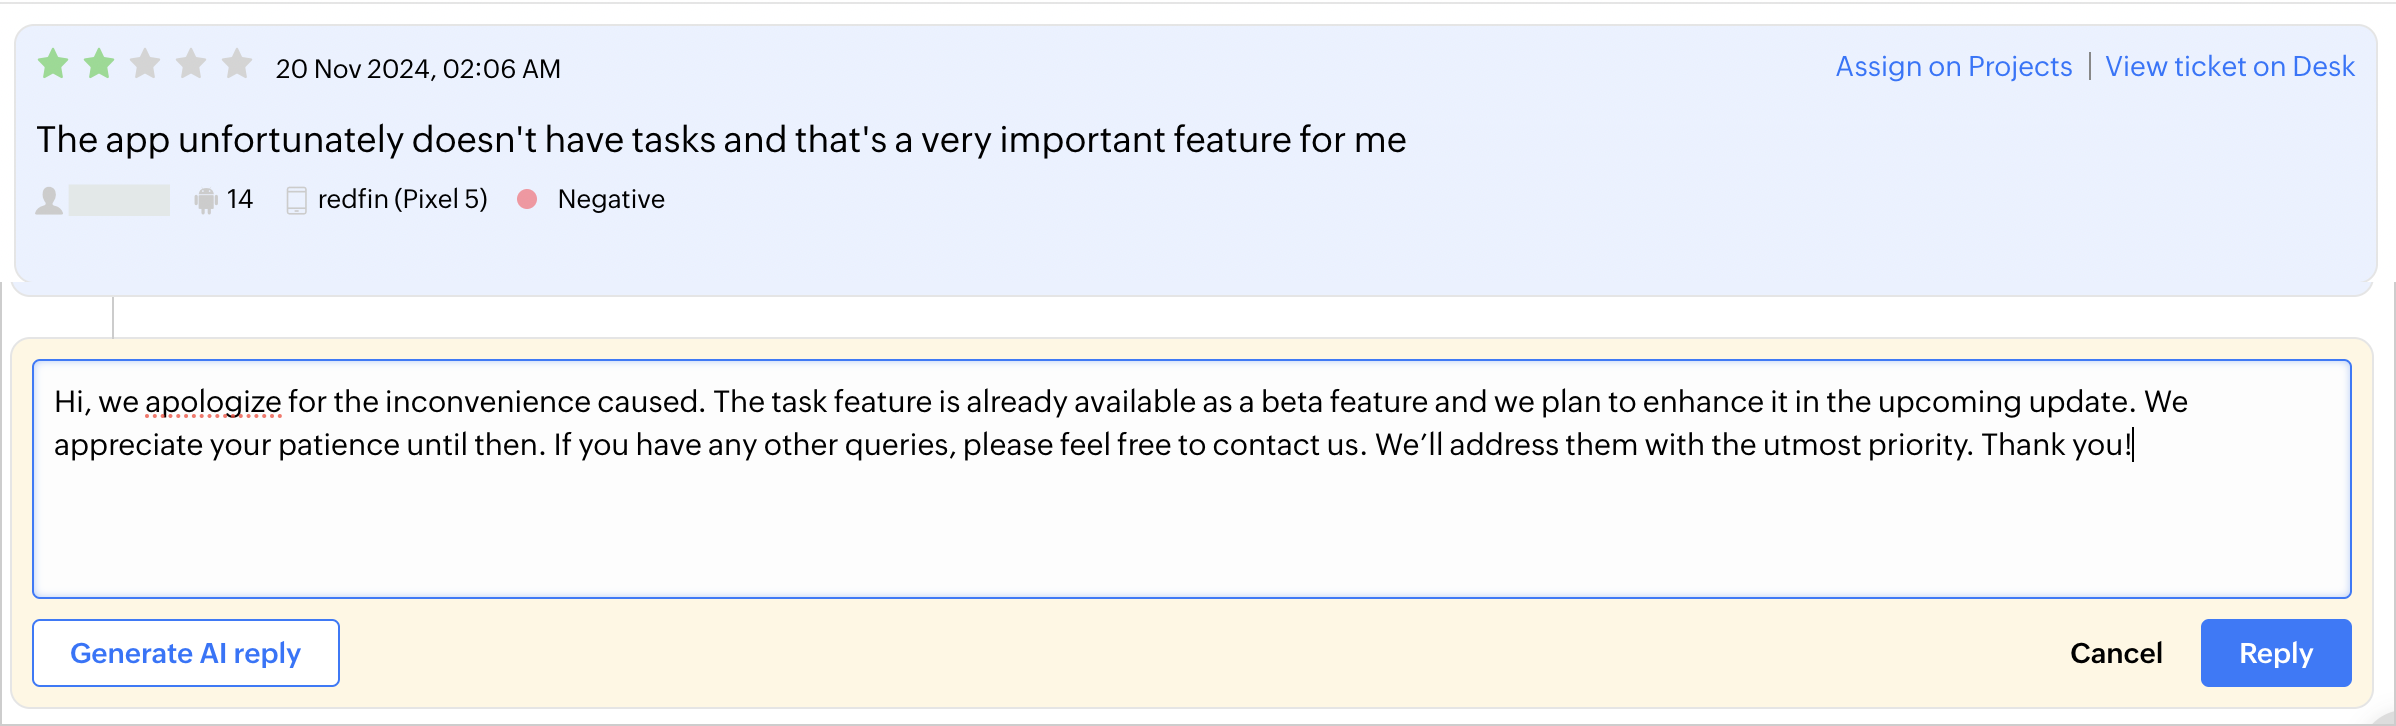Click Generate AI reply button
Image resolution: width=2396 pixels, height=726 pixels.
coord(186,653)
